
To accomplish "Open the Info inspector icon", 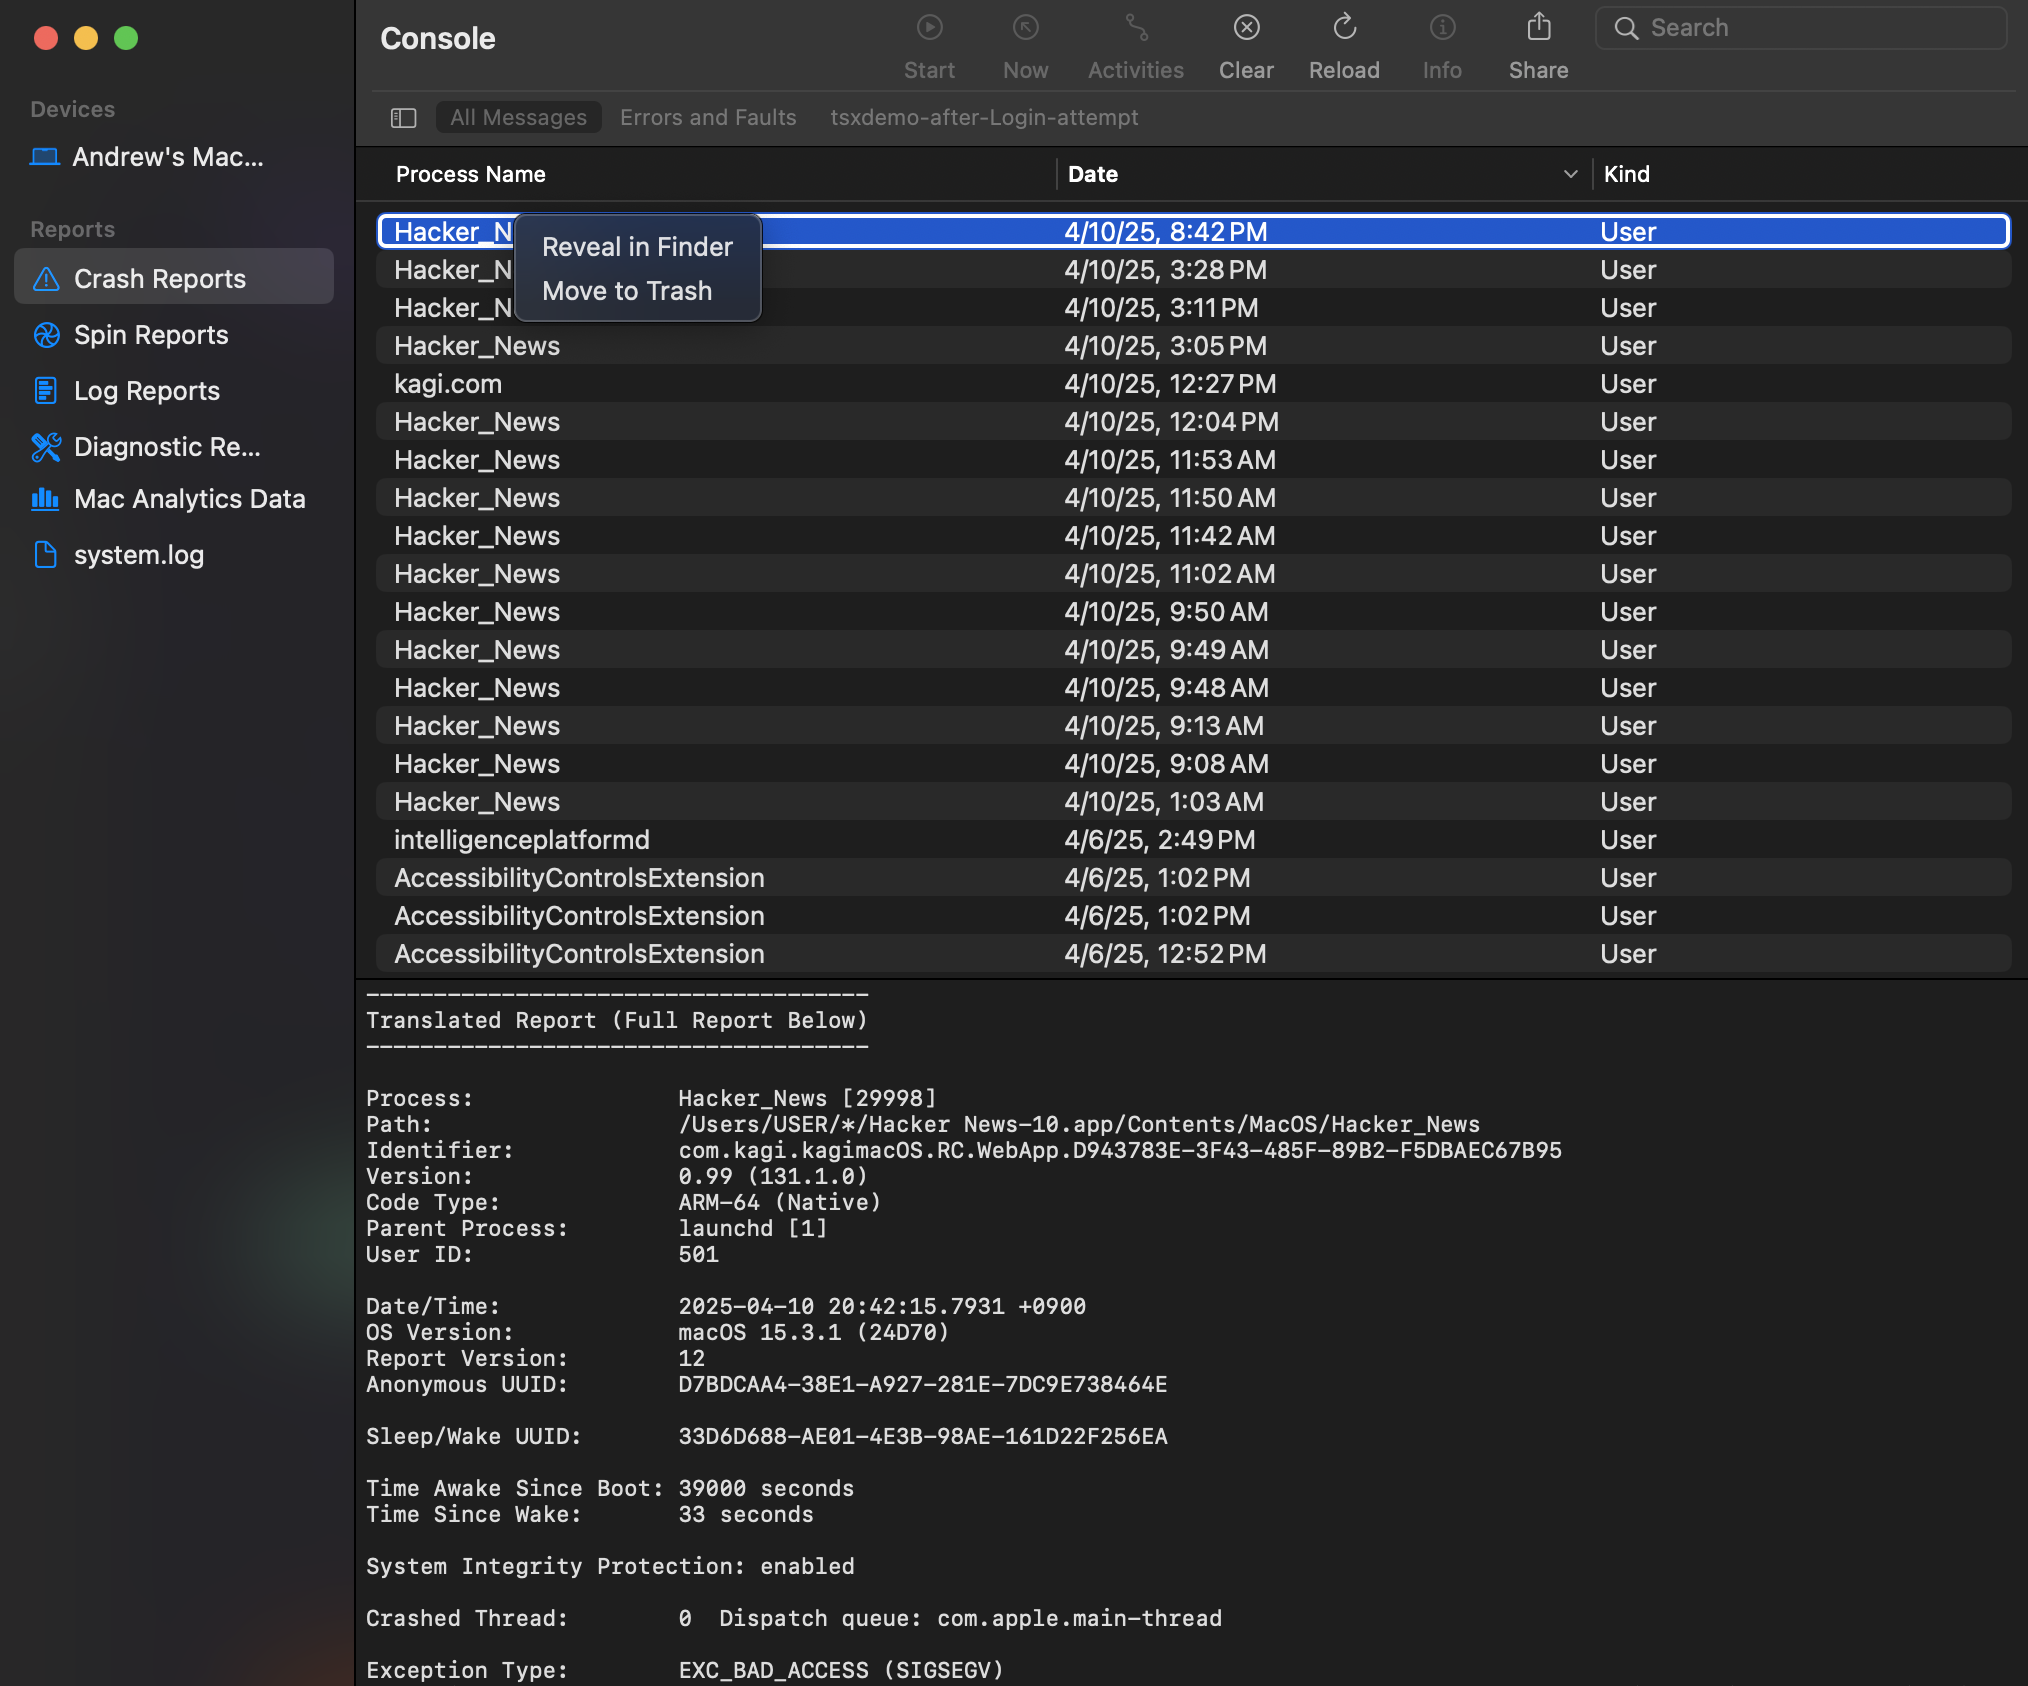I will pyautogui.click(x=1442, y=28).
